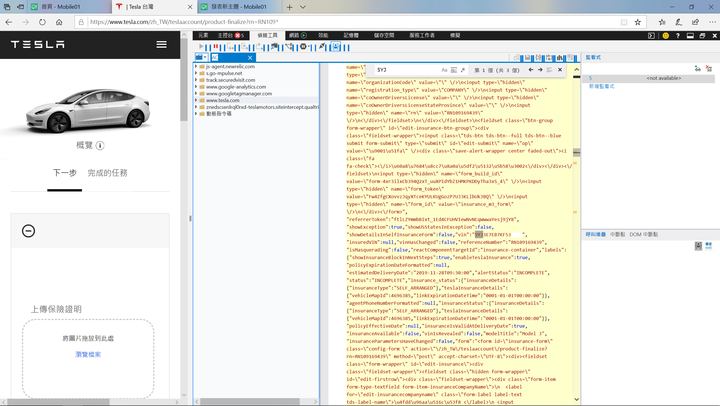
Task: Click the yellow feedback smiley icon
Action: click(x=665, y=35)
